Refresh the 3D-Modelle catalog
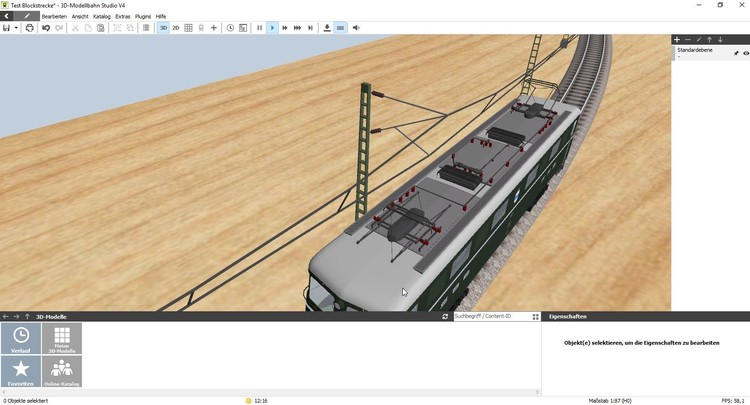 (445, 317)
